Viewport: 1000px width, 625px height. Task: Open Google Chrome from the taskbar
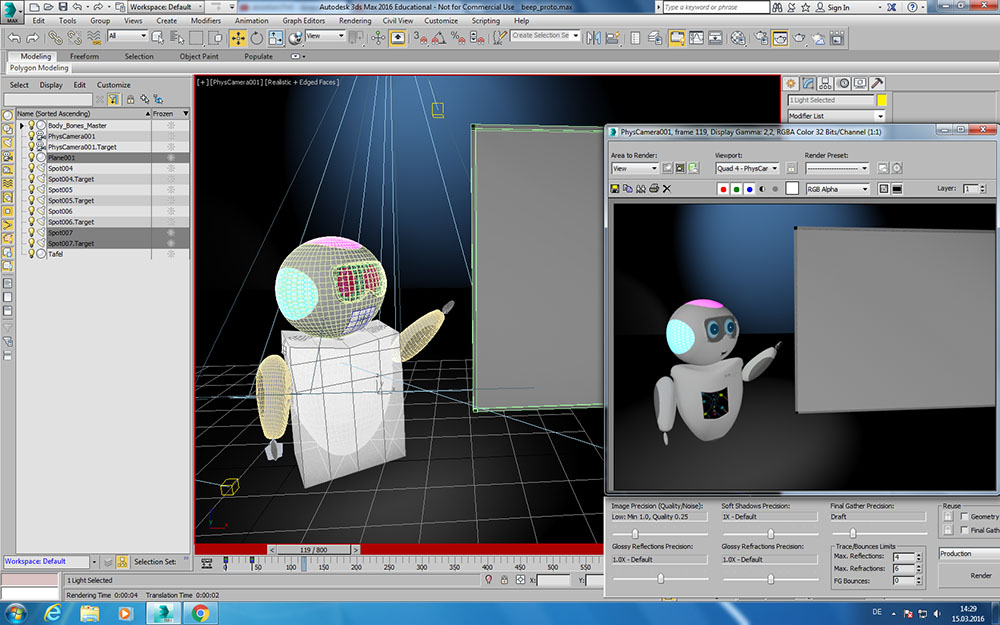tap(200, 612)
